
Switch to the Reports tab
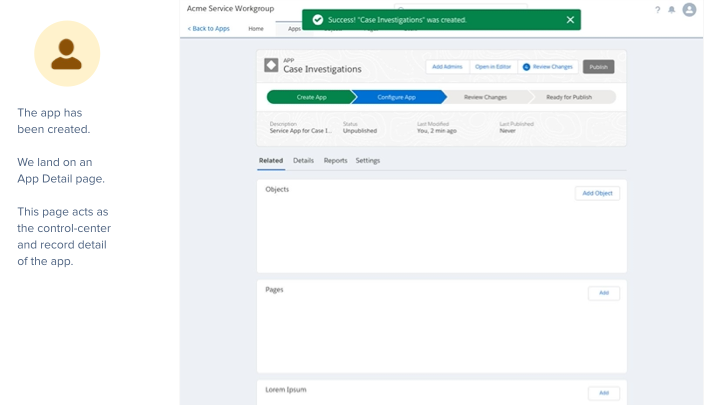[x=335, y=161]
